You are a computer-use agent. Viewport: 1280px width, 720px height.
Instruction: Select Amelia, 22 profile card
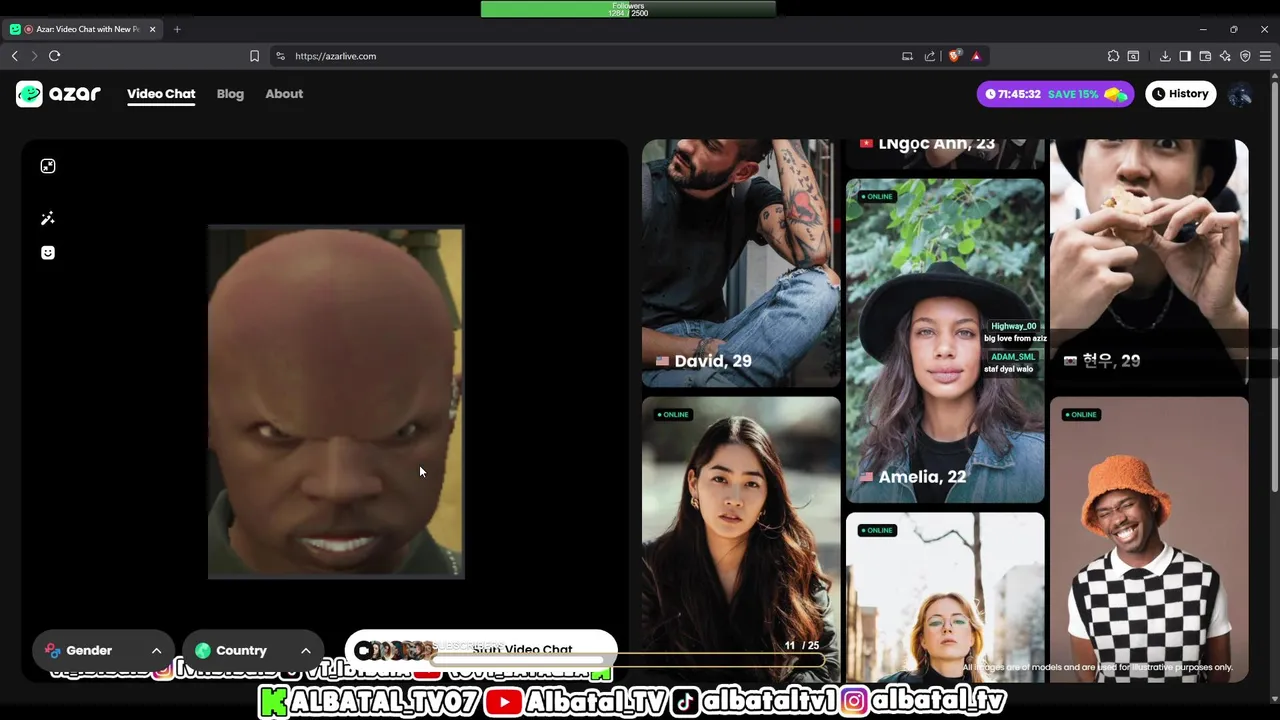945,340
